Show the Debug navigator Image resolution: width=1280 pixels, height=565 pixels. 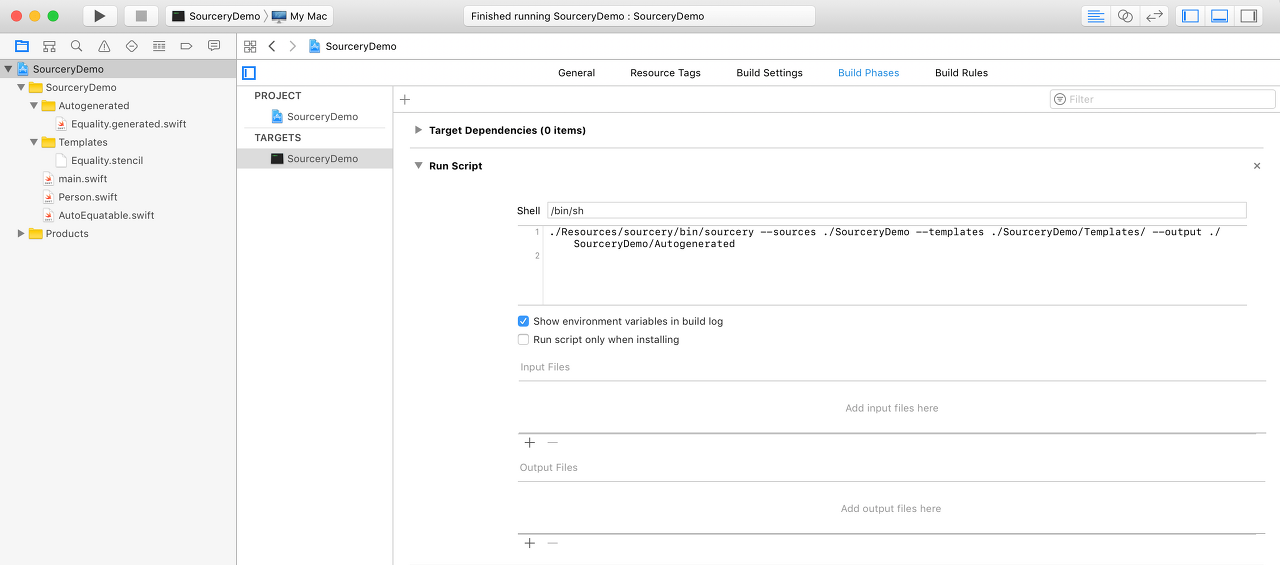click(x=159, y=46)
